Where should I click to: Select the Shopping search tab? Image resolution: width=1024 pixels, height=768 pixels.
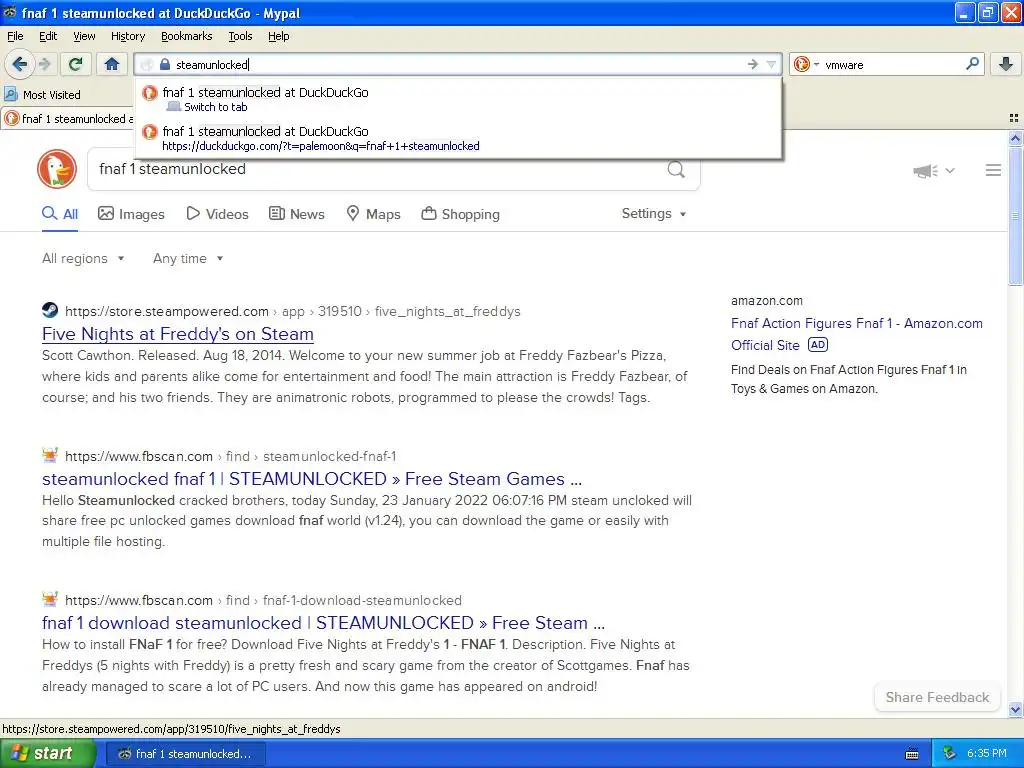tap(460, 214)
